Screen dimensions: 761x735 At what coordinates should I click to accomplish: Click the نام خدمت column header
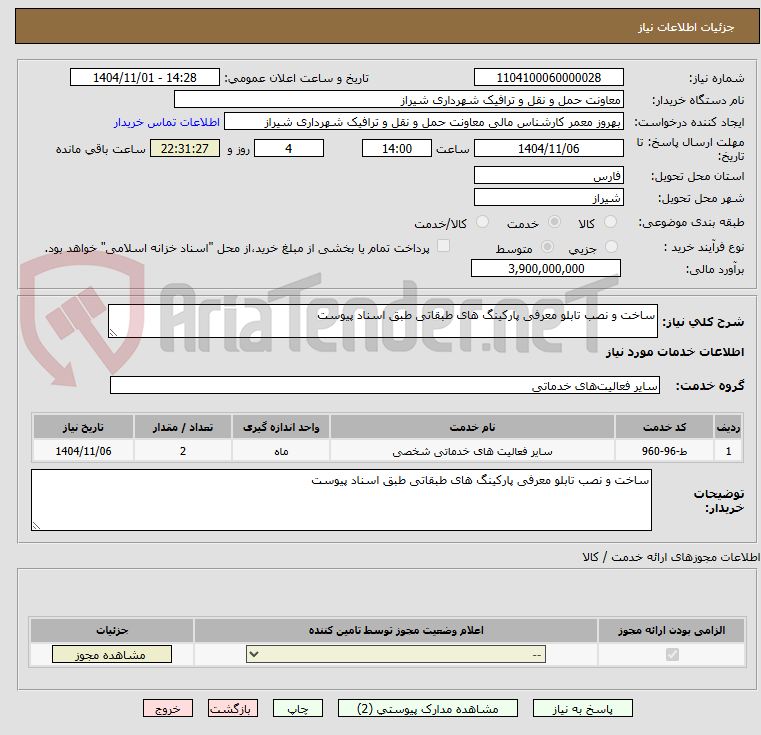(x=472, y=427)
